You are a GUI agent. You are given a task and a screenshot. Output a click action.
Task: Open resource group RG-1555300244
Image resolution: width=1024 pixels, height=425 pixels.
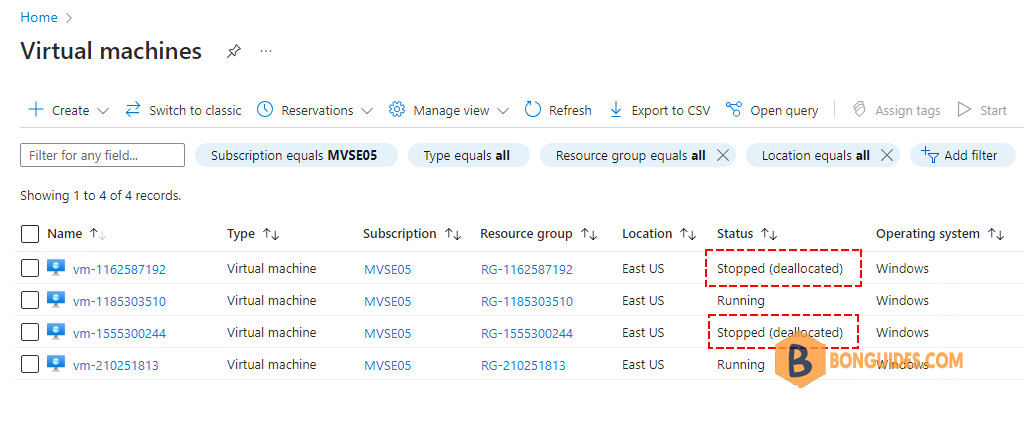pos(527,334)
